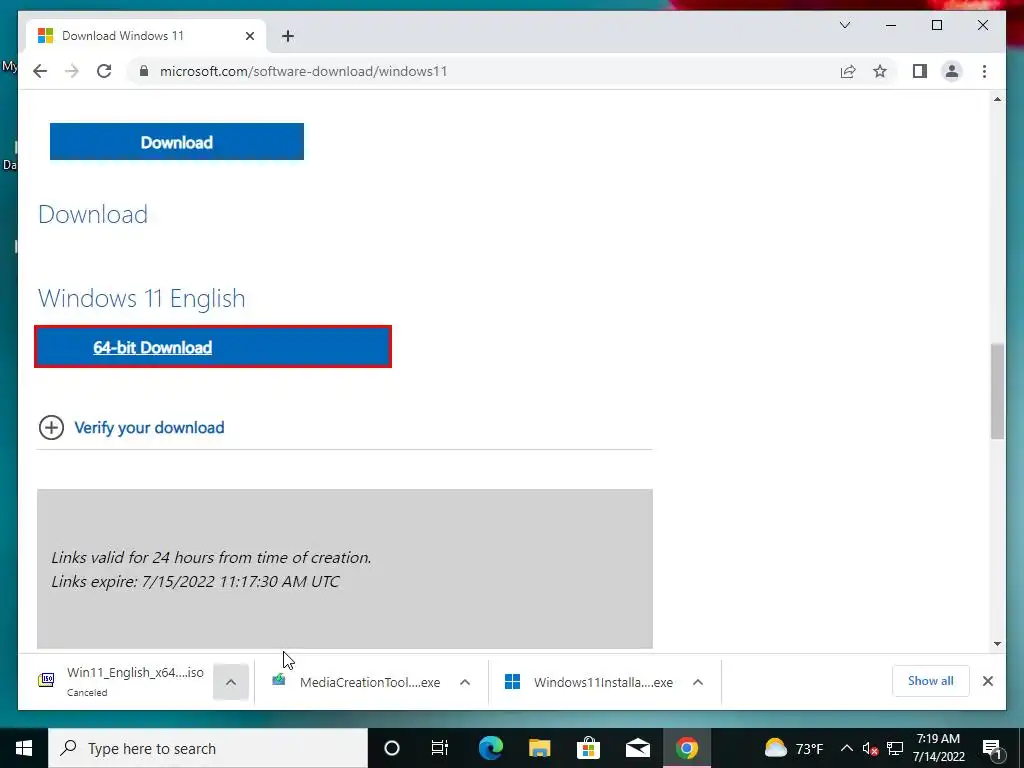Image resolution: width=1024 pixels, height=768 pixels.
Task: Open the clock showing 7:19 AM
Action: (938, 748)
